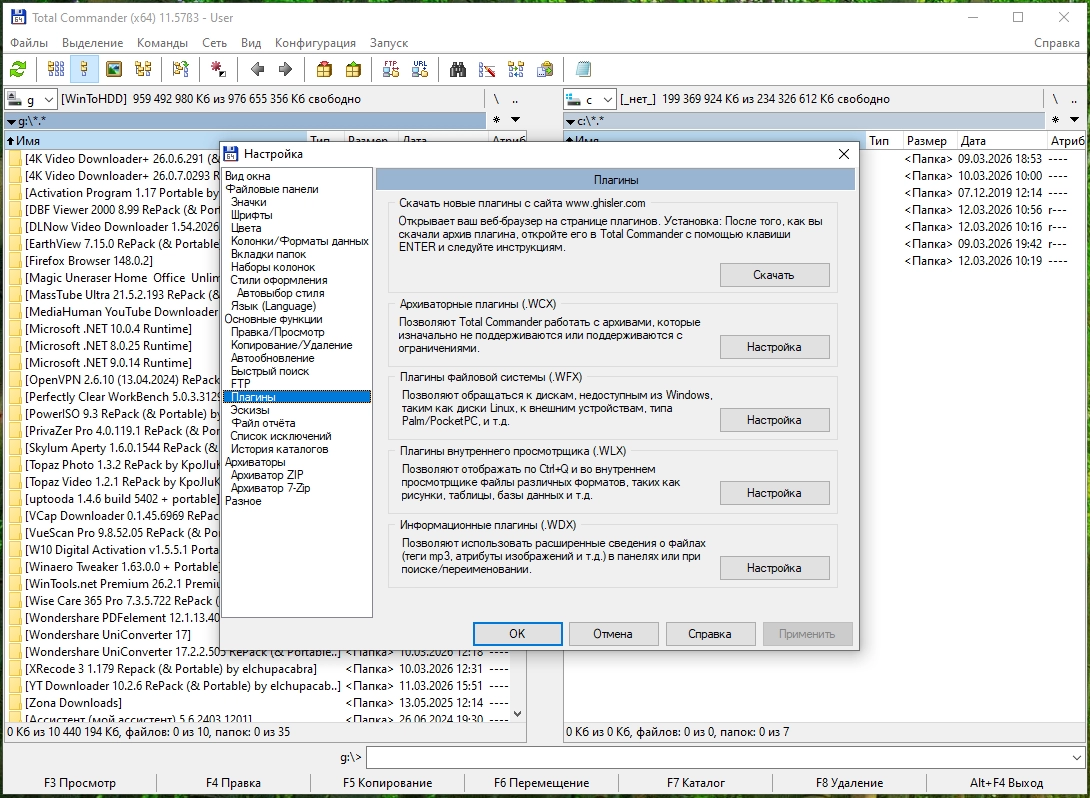The image size is (1090, 798).
Task: Click the FTP connect toolbar icon
Action: point(391,69)
